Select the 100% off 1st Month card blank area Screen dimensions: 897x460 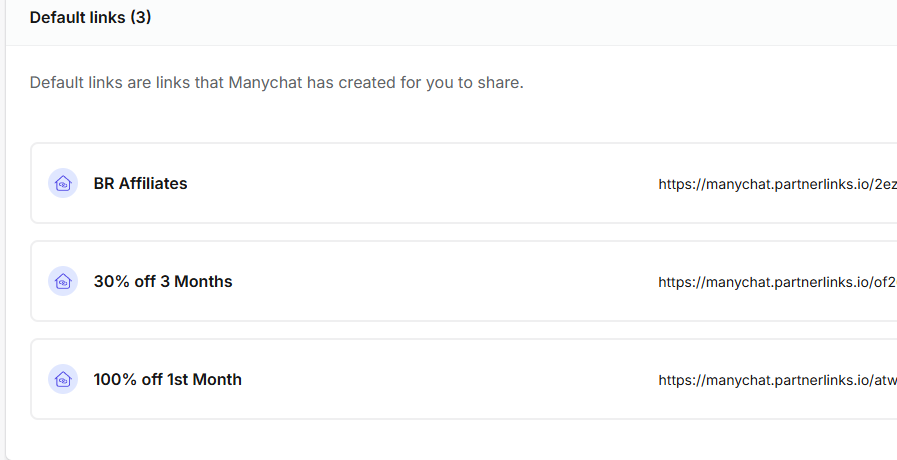pyautogui.click(x=452, y=379)
